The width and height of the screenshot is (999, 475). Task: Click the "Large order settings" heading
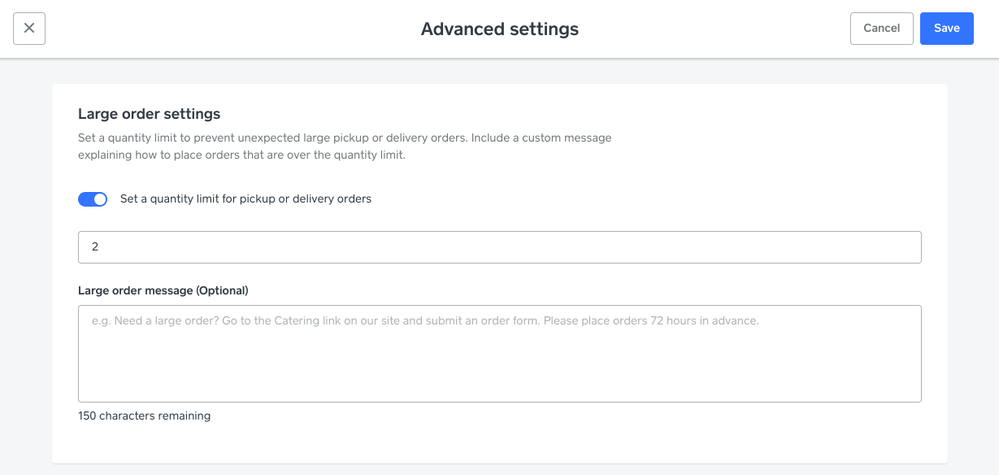(x=149, y=114)
